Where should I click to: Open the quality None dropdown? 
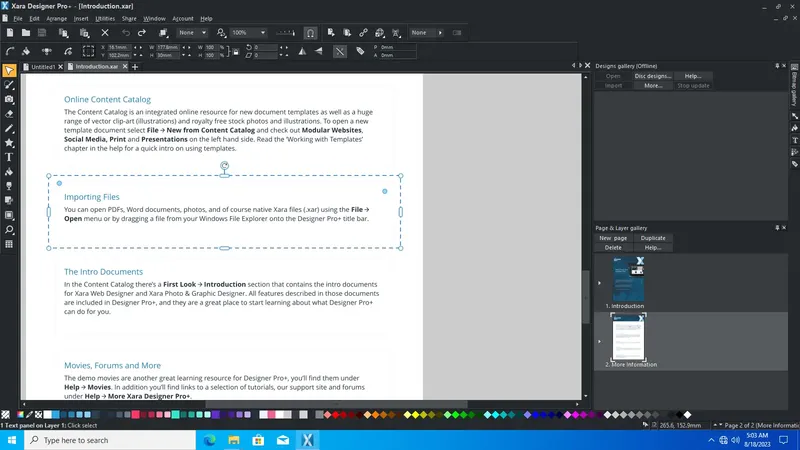click(192, 33)
